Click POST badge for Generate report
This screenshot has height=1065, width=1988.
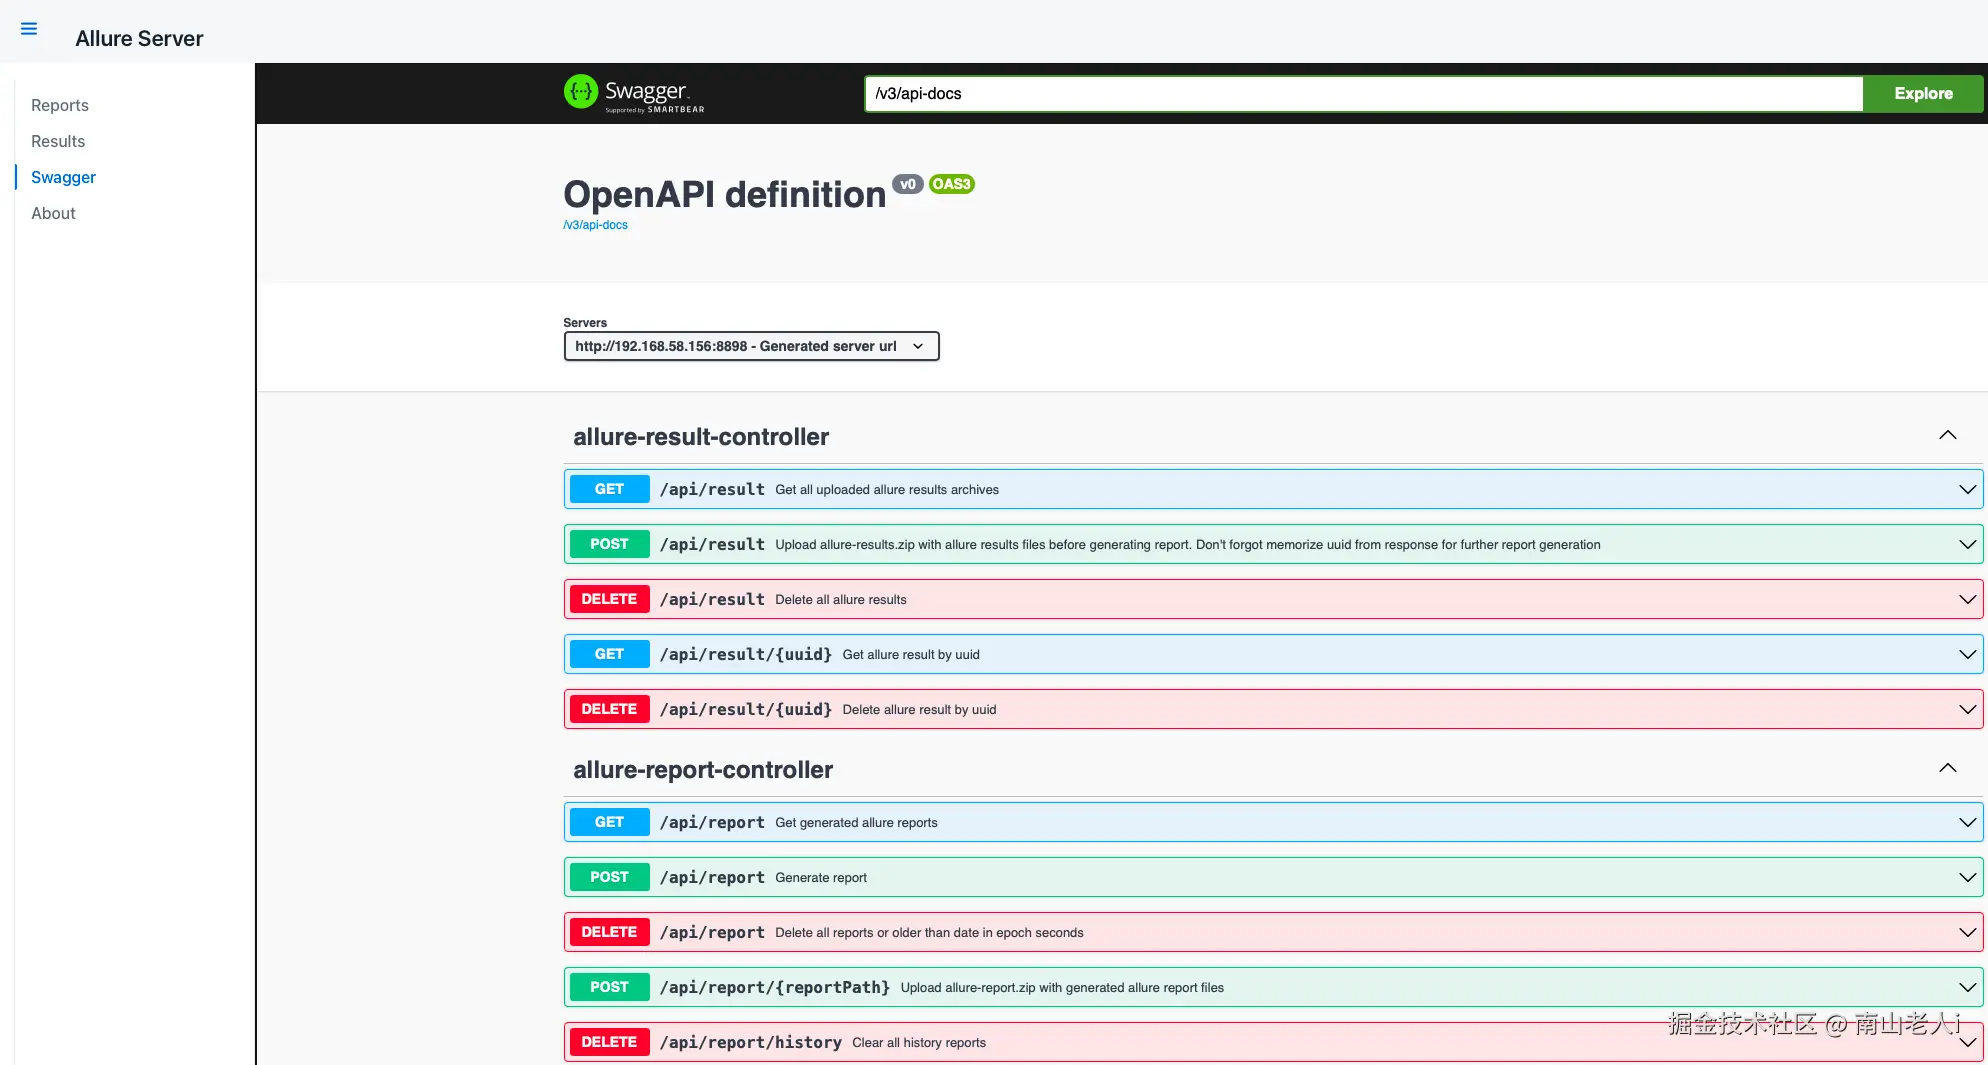point(609,877)
